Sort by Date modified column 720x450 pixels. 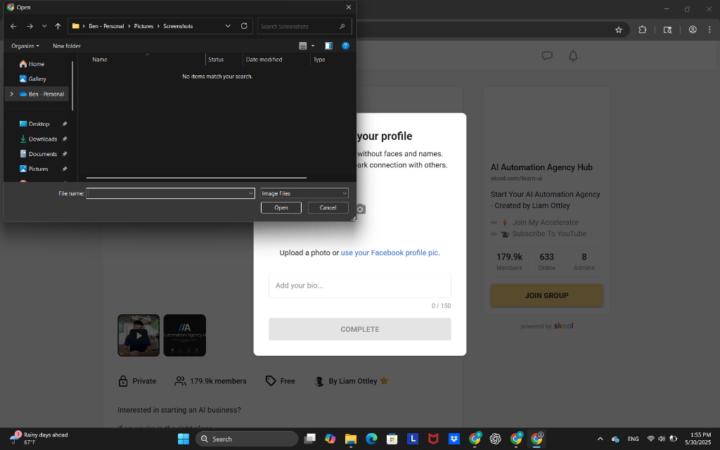click(x=264, y=59)
